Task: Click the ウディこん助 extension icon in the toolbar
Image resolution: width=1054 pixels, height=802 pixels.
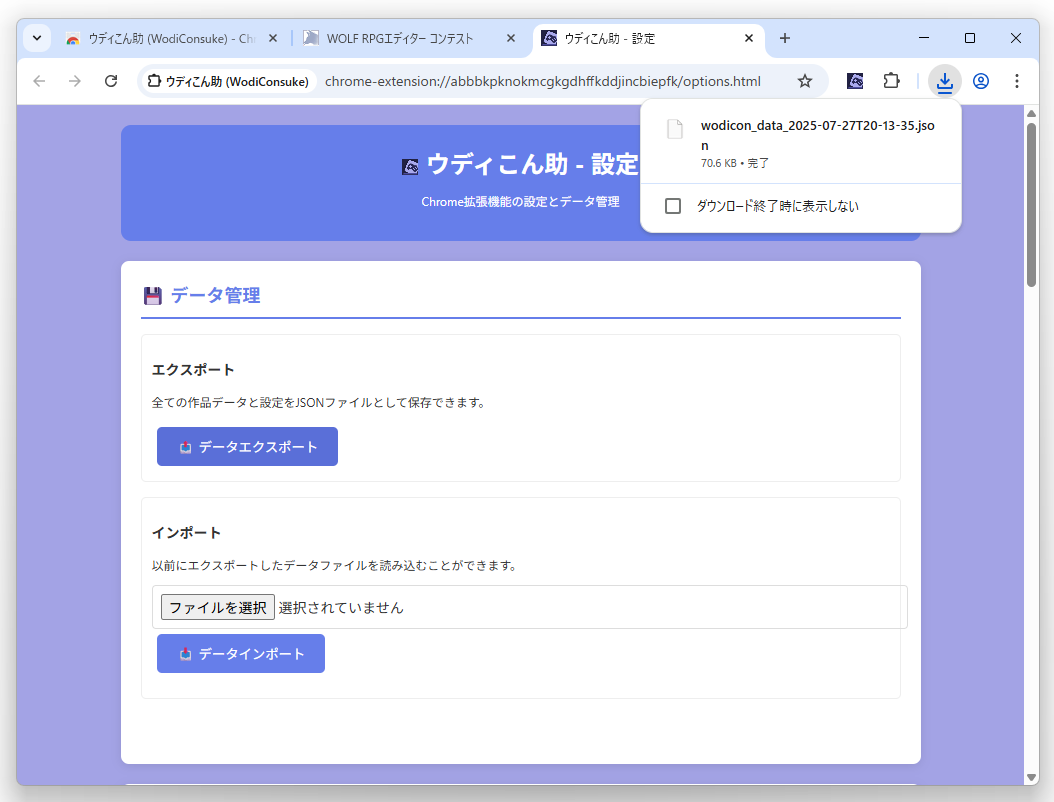Action: point(855,81)
